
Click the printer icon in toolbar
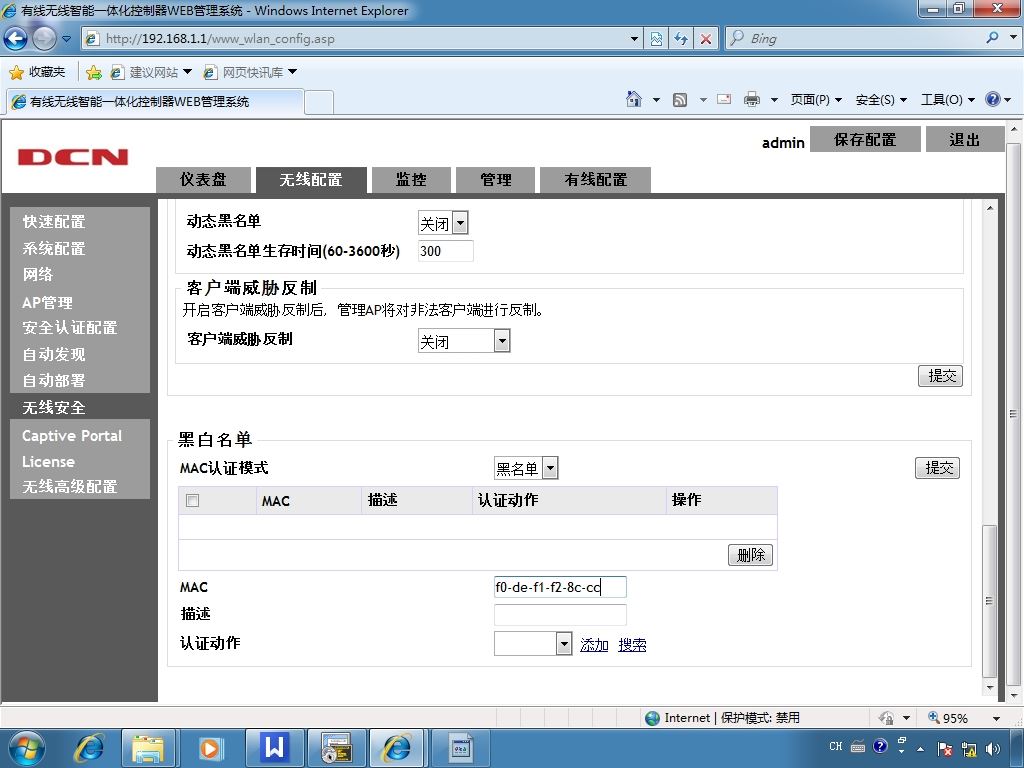point(752,99)
